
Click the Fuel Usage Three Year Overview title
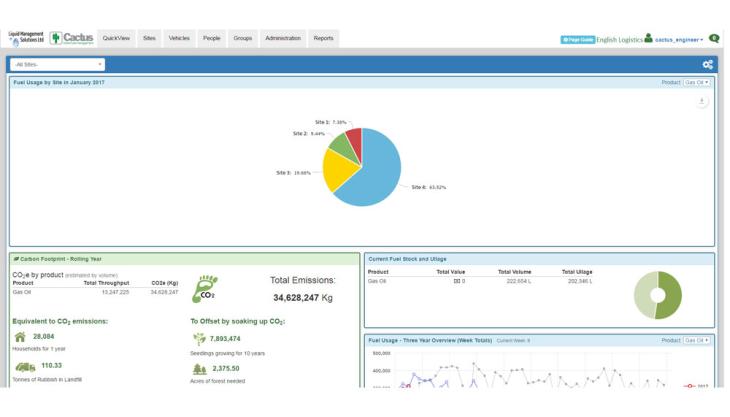(x=430, y=340)
